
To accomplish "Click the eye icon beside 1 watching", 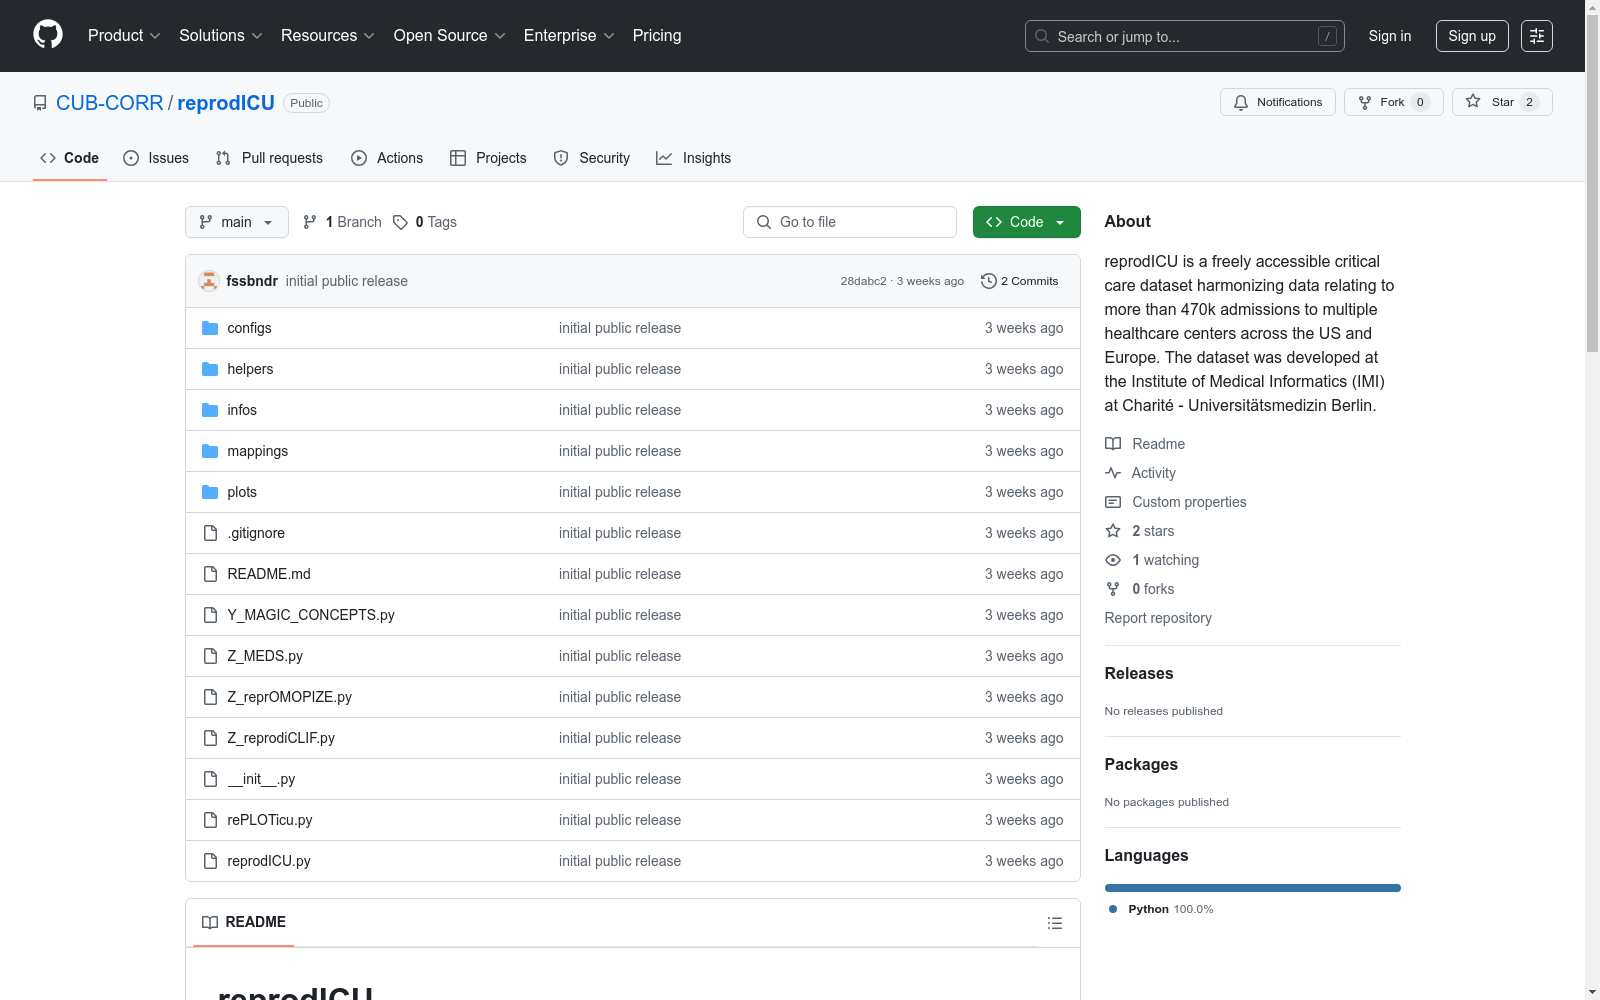I will coord(1113,560).
